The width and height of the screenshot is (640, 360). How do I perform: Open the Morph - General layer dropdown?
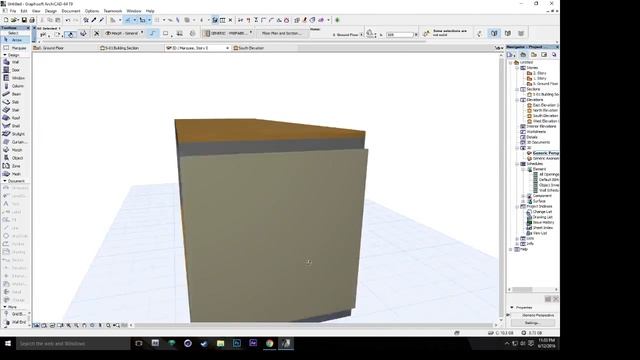pyautogui.click(x=124, y=33)
